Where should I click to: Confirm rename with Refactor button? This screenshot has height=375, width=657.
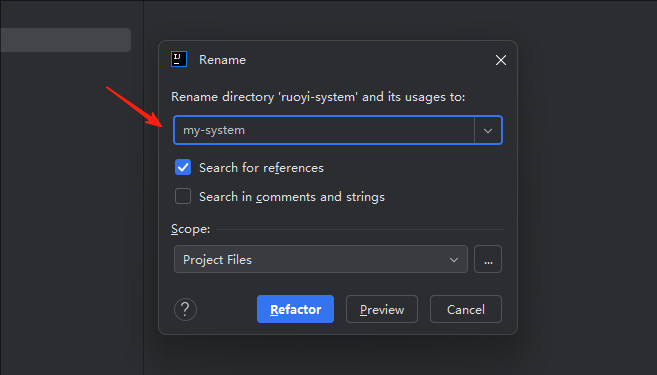295,309
